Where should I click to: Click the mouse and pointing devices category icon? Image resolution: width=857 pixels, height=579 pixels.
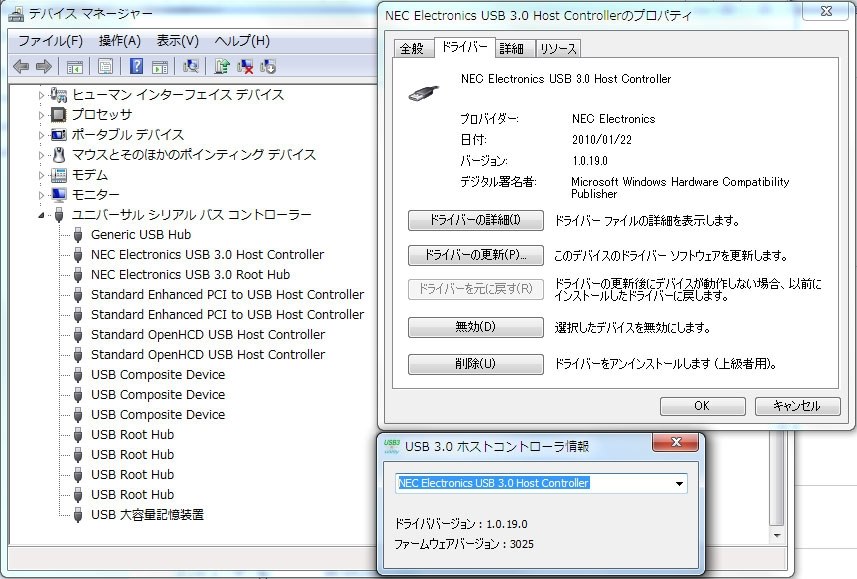click(58, 155)
